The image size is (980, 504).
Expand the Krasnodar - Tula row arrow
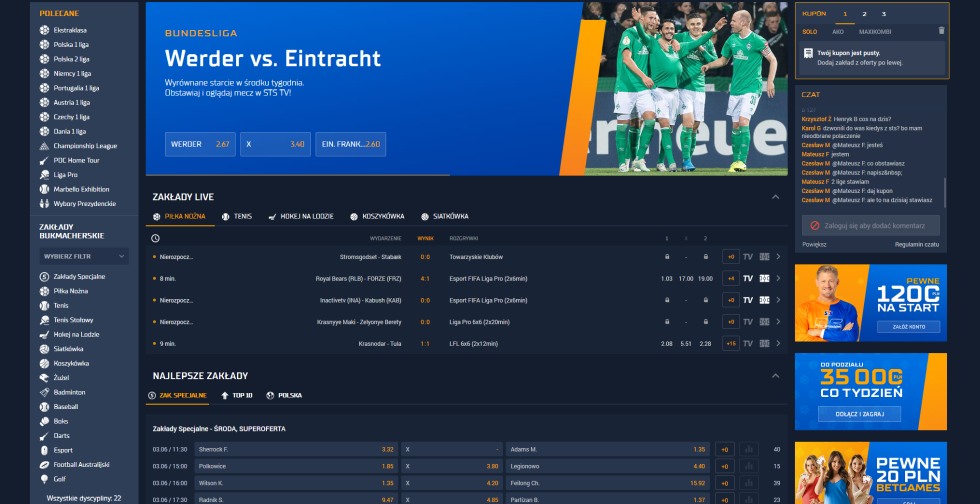[x=778, y=343]
